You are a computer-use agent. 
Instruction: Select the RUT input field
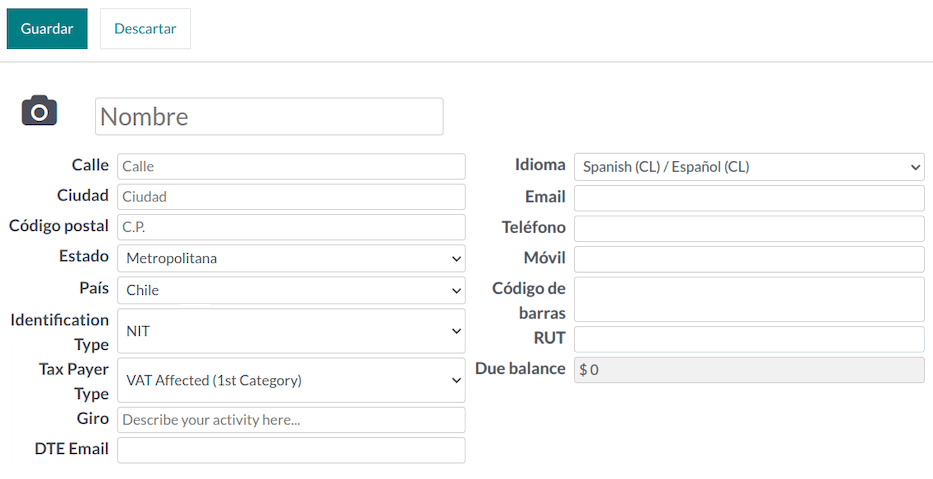point(749,339)
